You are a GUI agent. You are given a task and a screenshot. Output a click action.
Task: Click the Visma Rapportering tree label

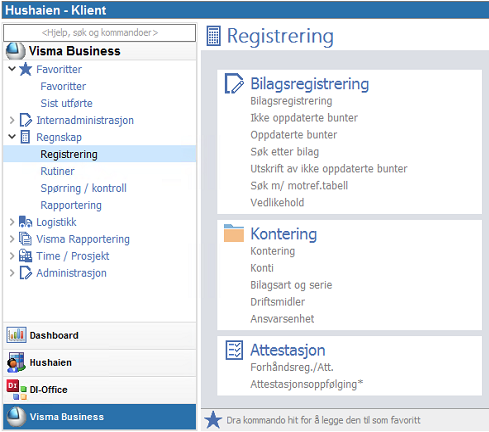click(x=83, y=239)
